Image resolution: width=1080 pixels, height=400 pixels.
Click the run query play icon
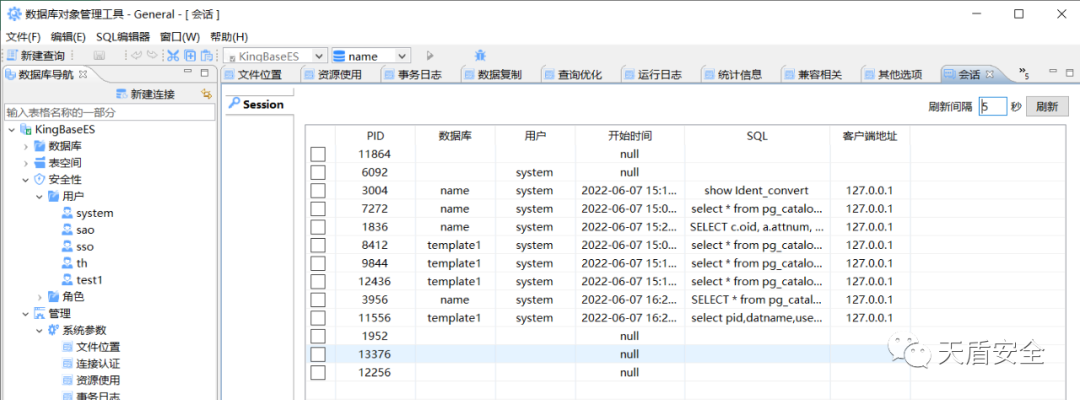[x=430, y=56]
